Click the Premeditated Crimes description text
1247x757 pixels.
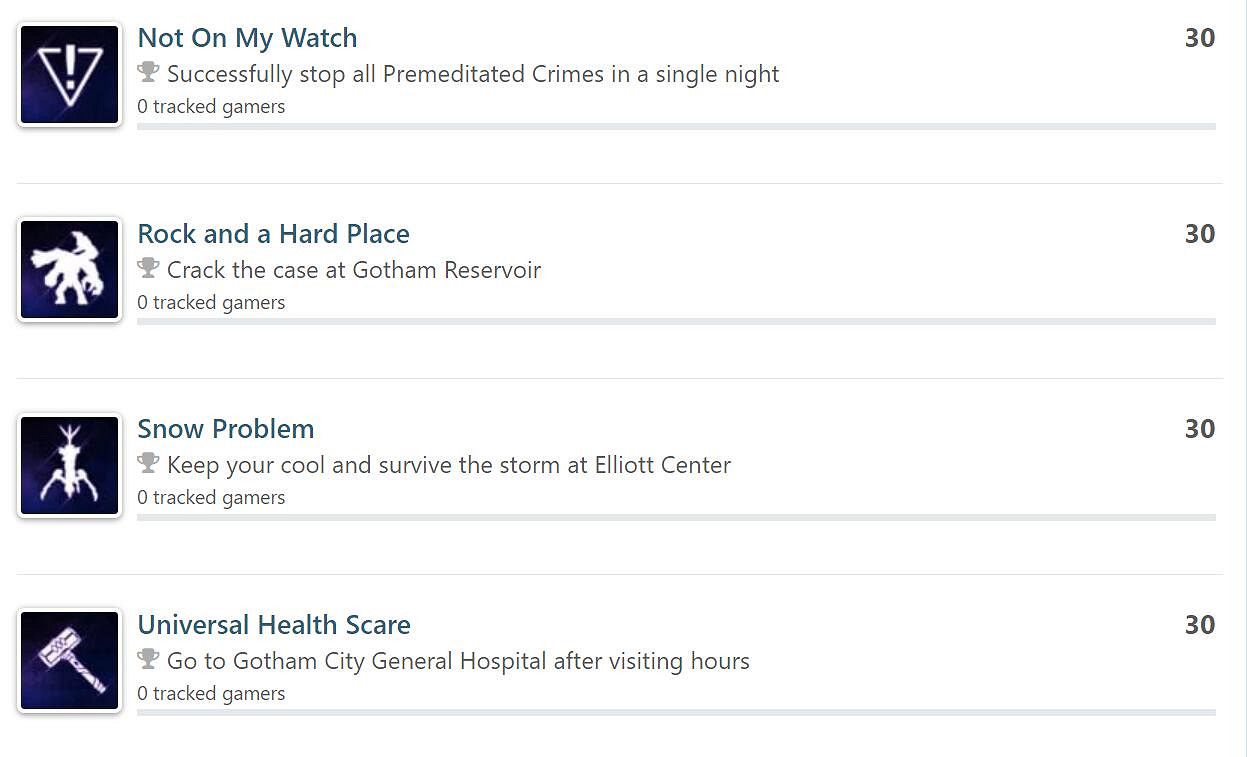point(473,74)
